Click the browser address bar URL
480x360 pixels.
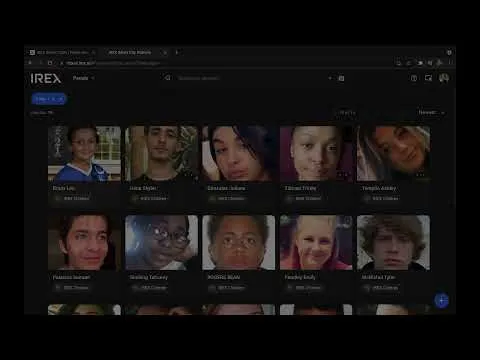[x=113, y=63]
